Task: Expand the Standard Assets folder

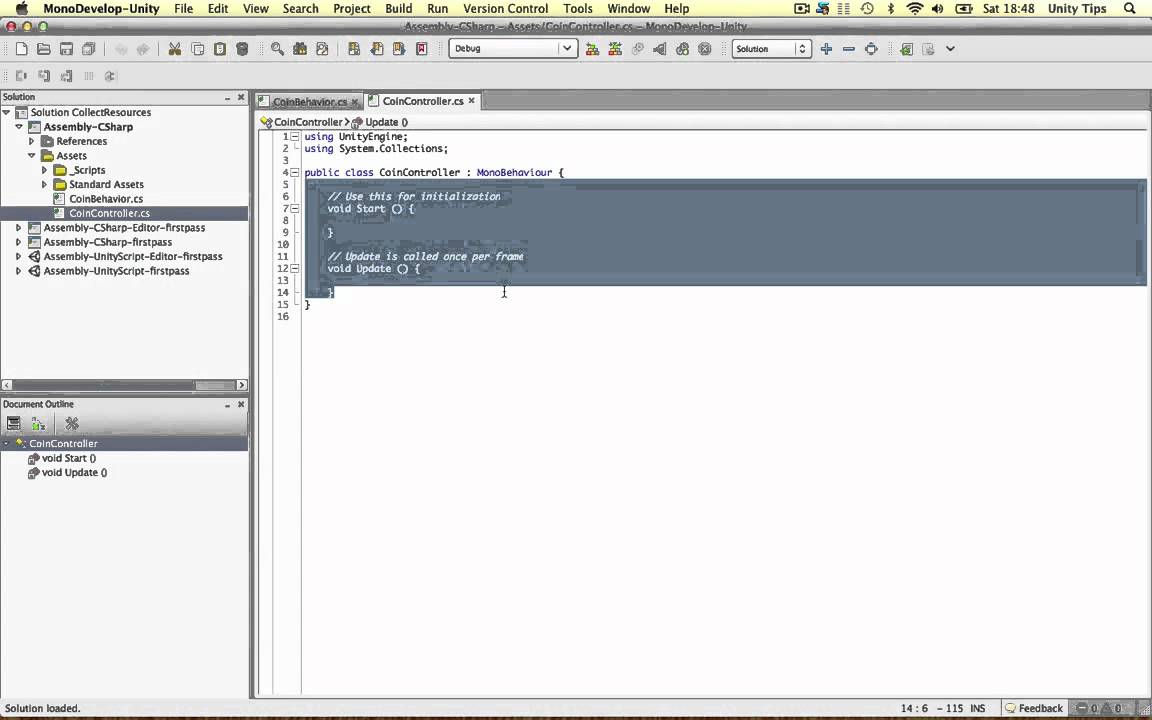Action: tap(44, 184)
